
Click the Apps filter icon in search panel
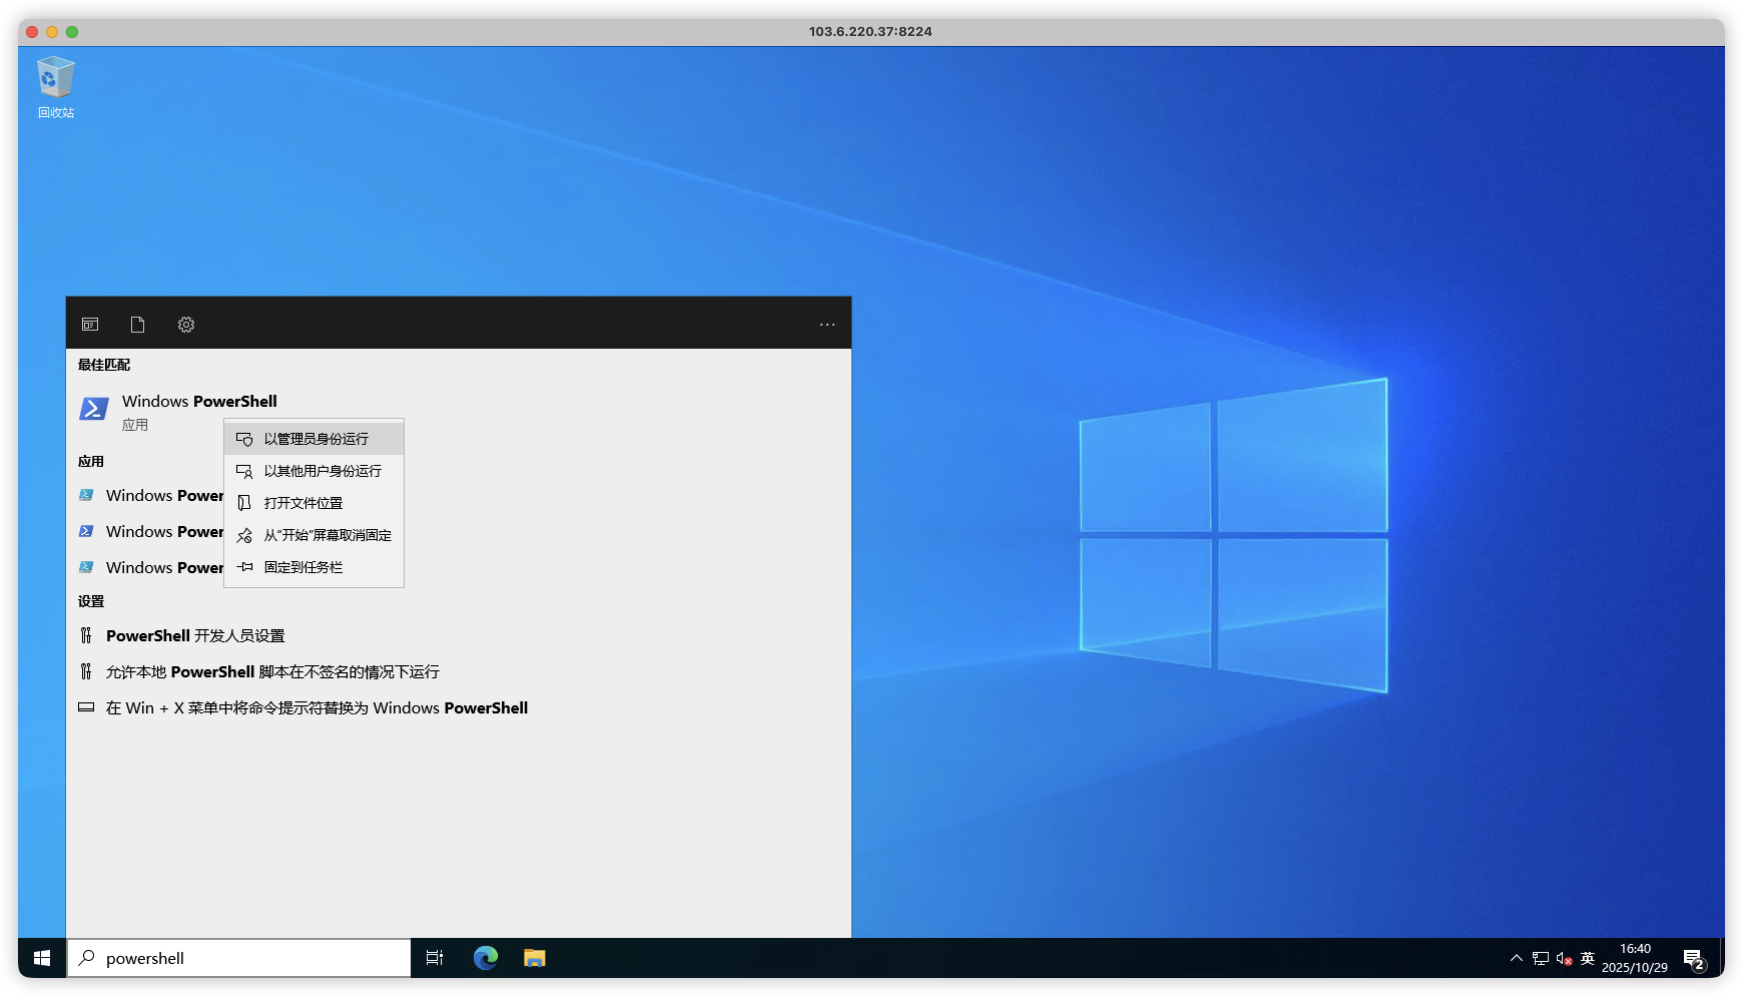coord(90,324)
